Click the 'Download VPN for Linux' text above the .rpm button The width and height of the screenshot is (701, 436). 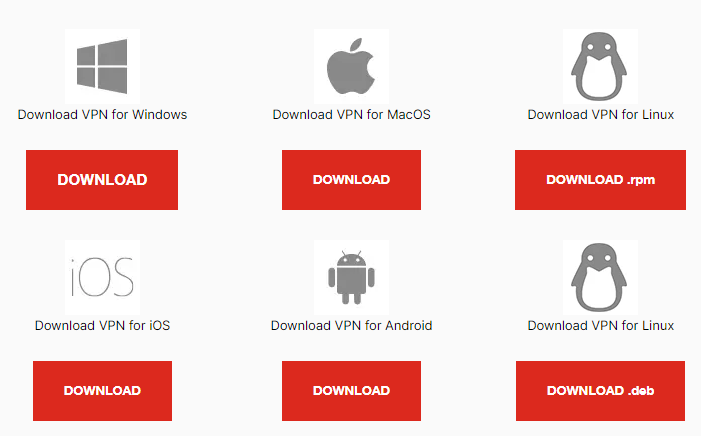point(600,114)
